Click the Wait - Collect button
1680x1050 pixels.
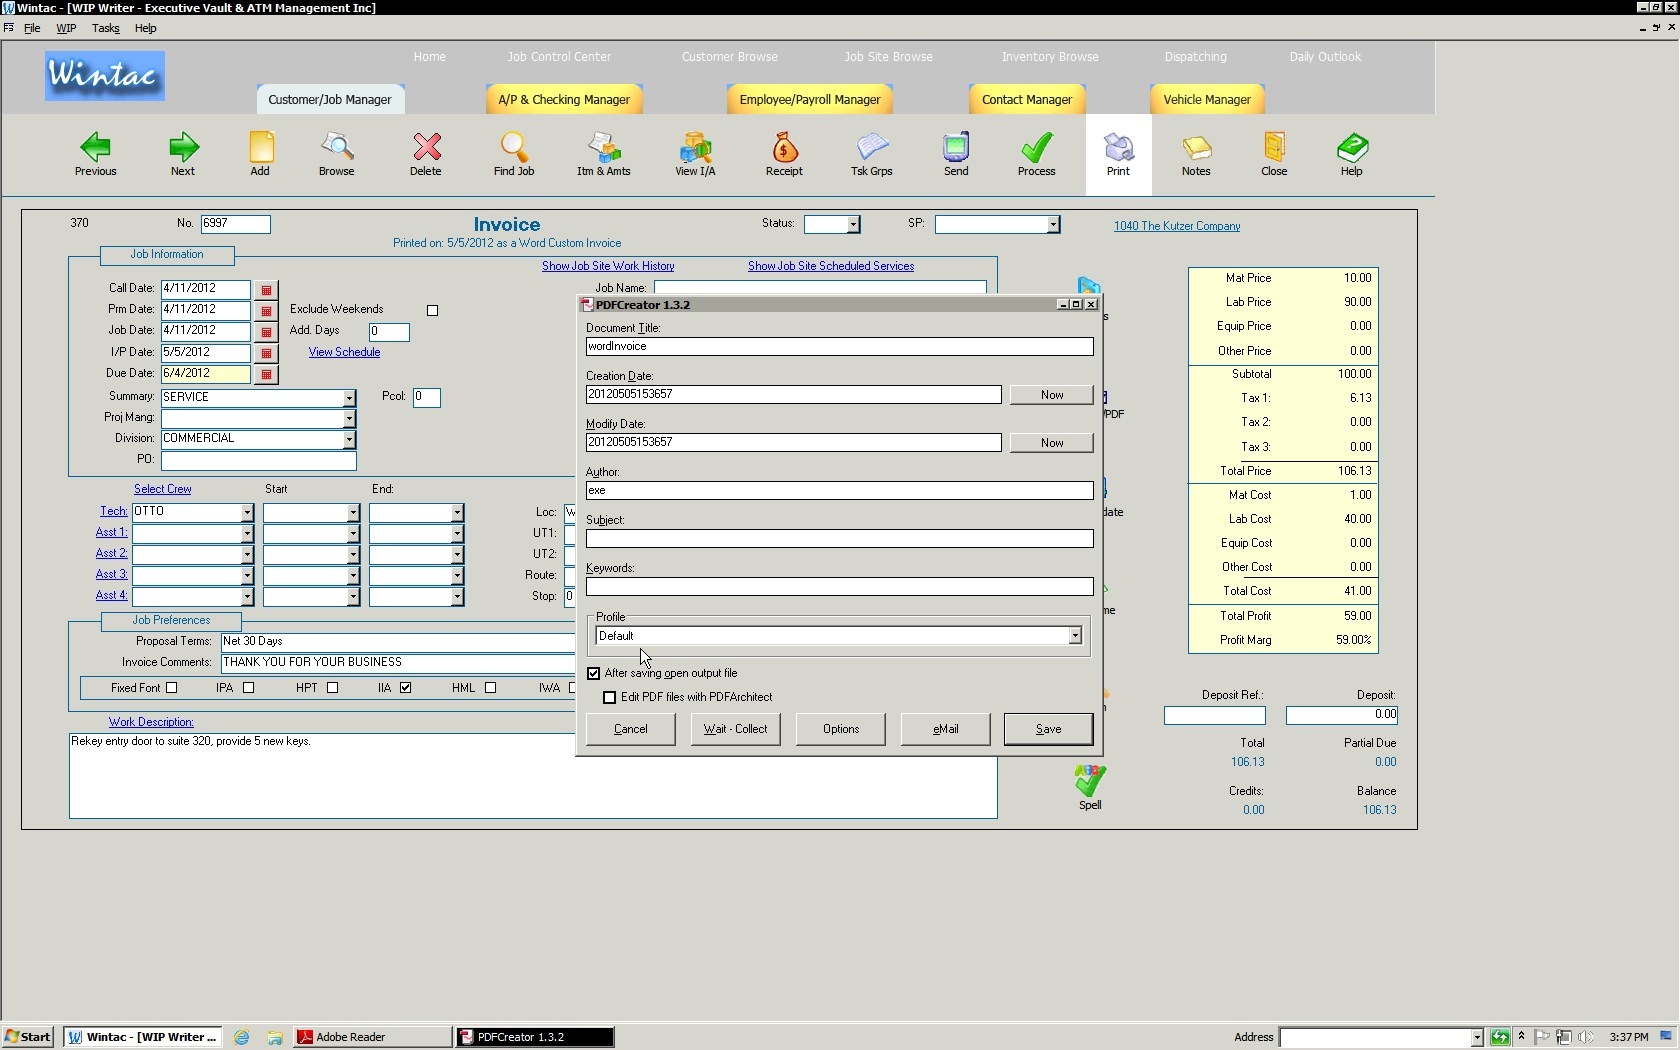[x=735, y=729]
